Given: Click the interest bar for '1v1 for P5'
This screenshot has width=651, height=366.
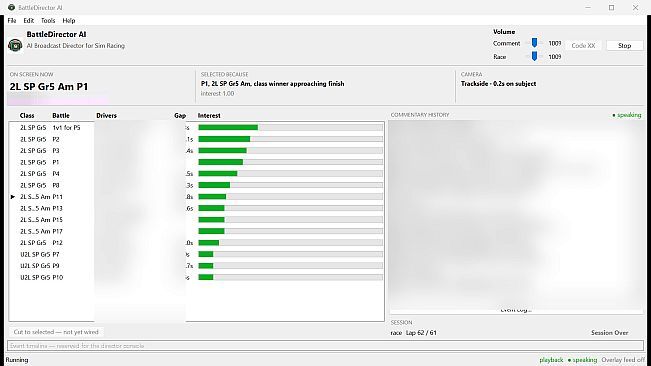Looking at the screenshot, I should coord(290,127).
